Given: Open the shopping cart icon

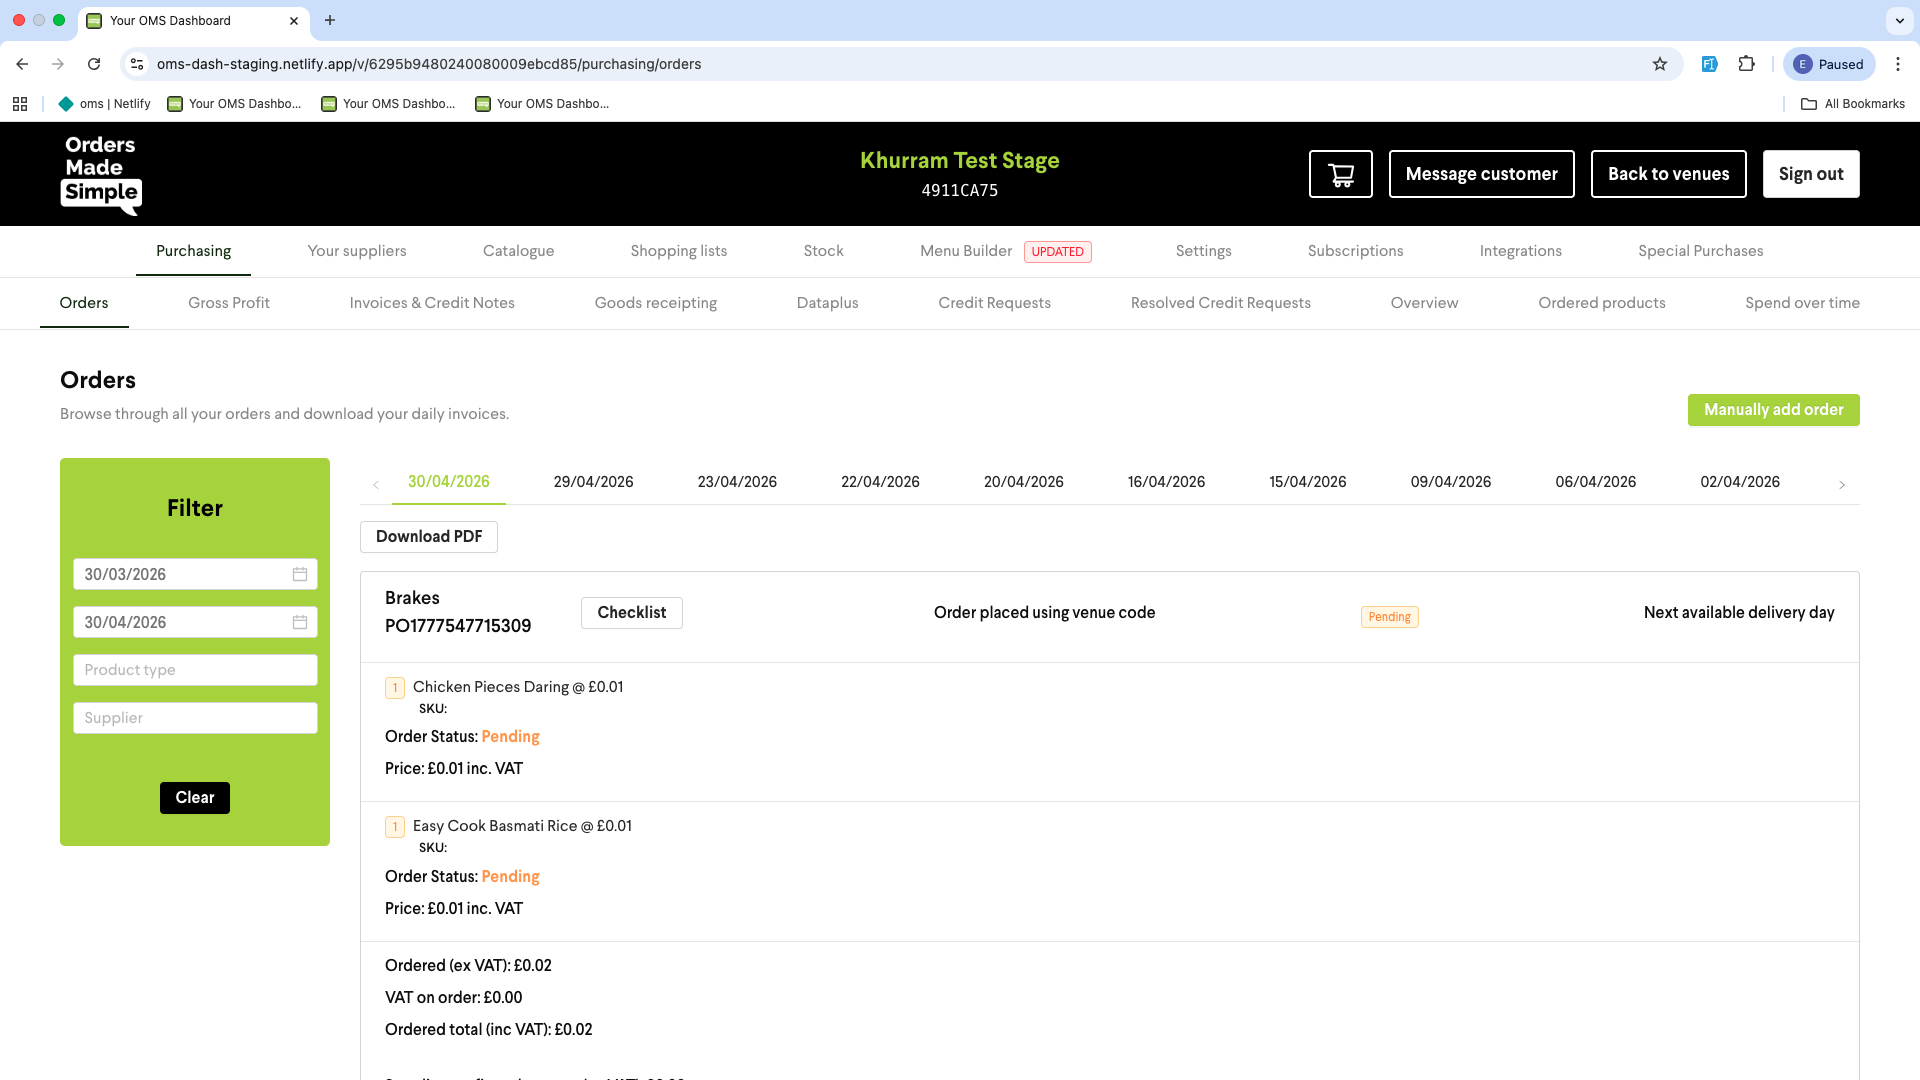Looking at the screenshot, I should click(x=1340, y=174).
